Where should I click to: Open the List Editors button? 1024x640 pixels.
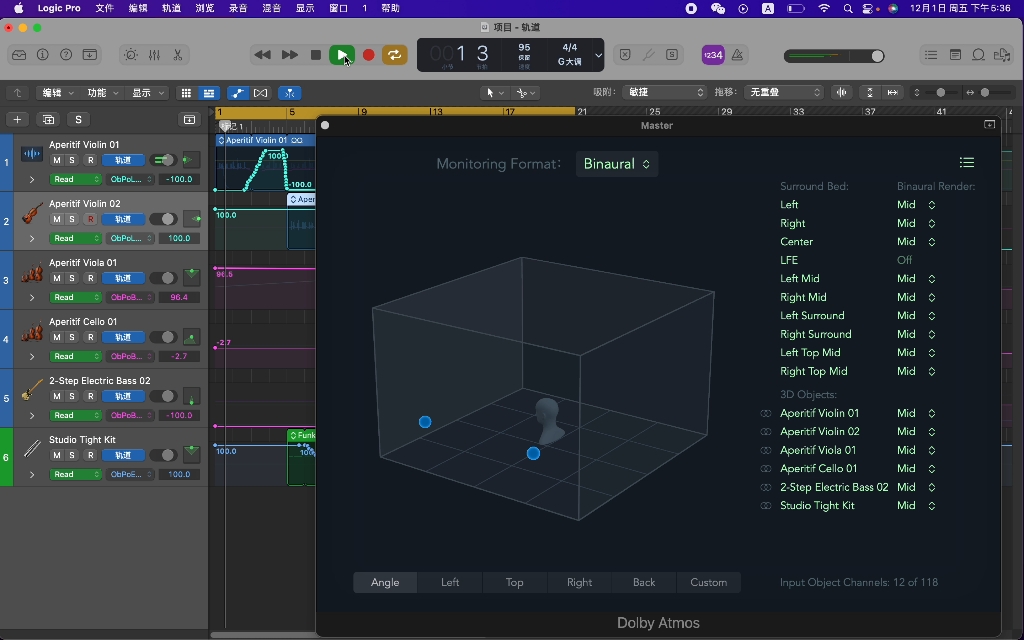pos(931,55)
